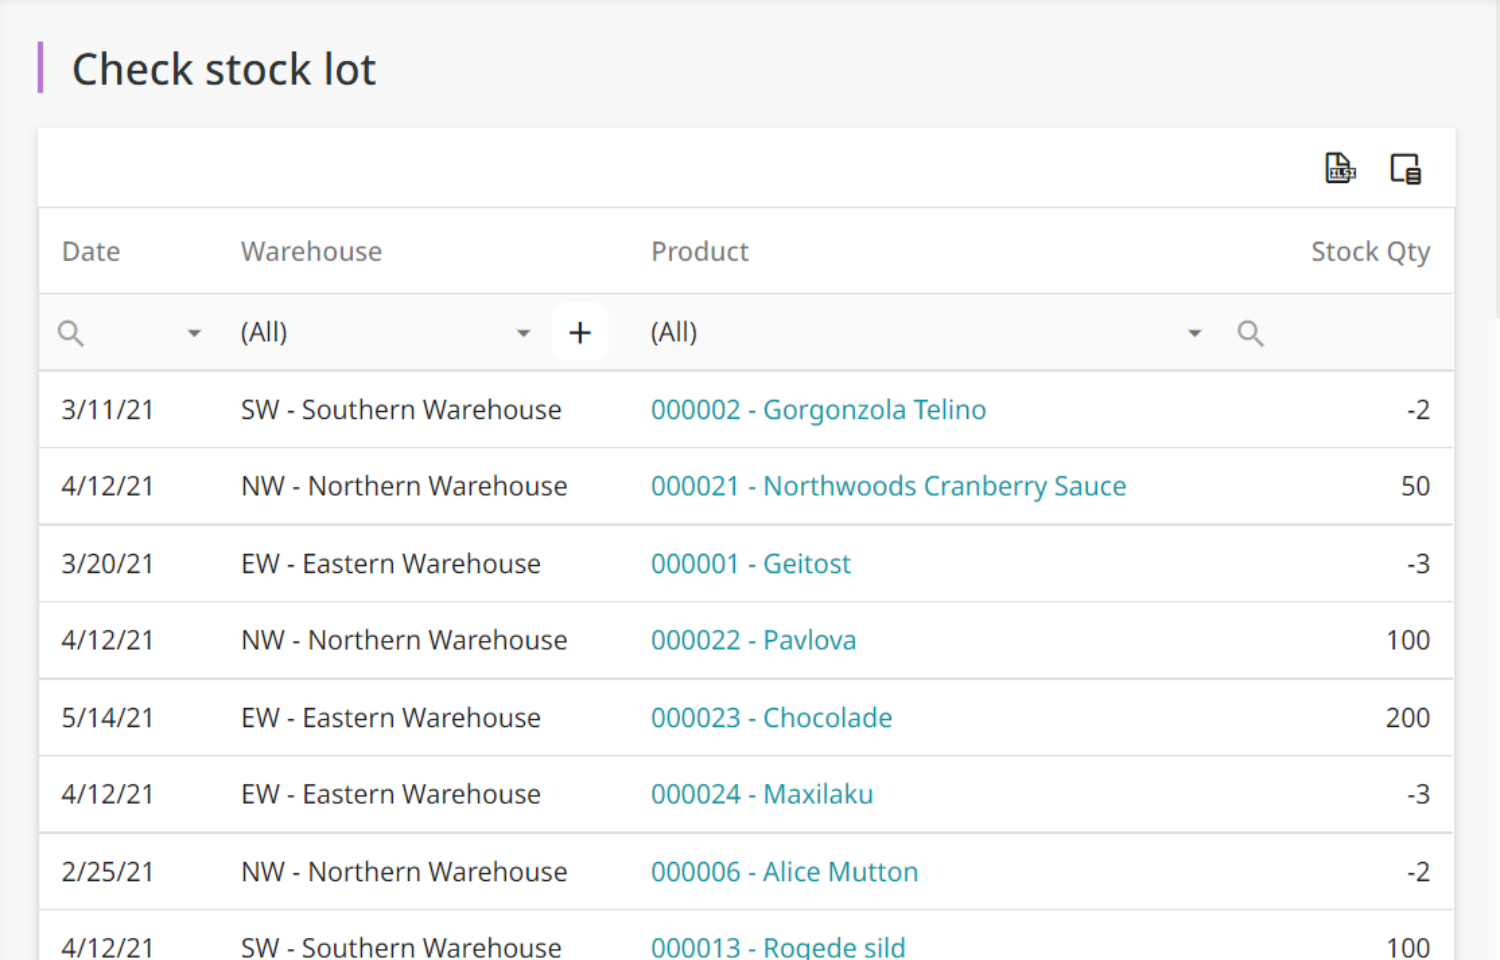The width and height of the screenshot is (1500, 960).
Task: Open product 000006 - Alice Mutton
Action: [x=784, y=872]
